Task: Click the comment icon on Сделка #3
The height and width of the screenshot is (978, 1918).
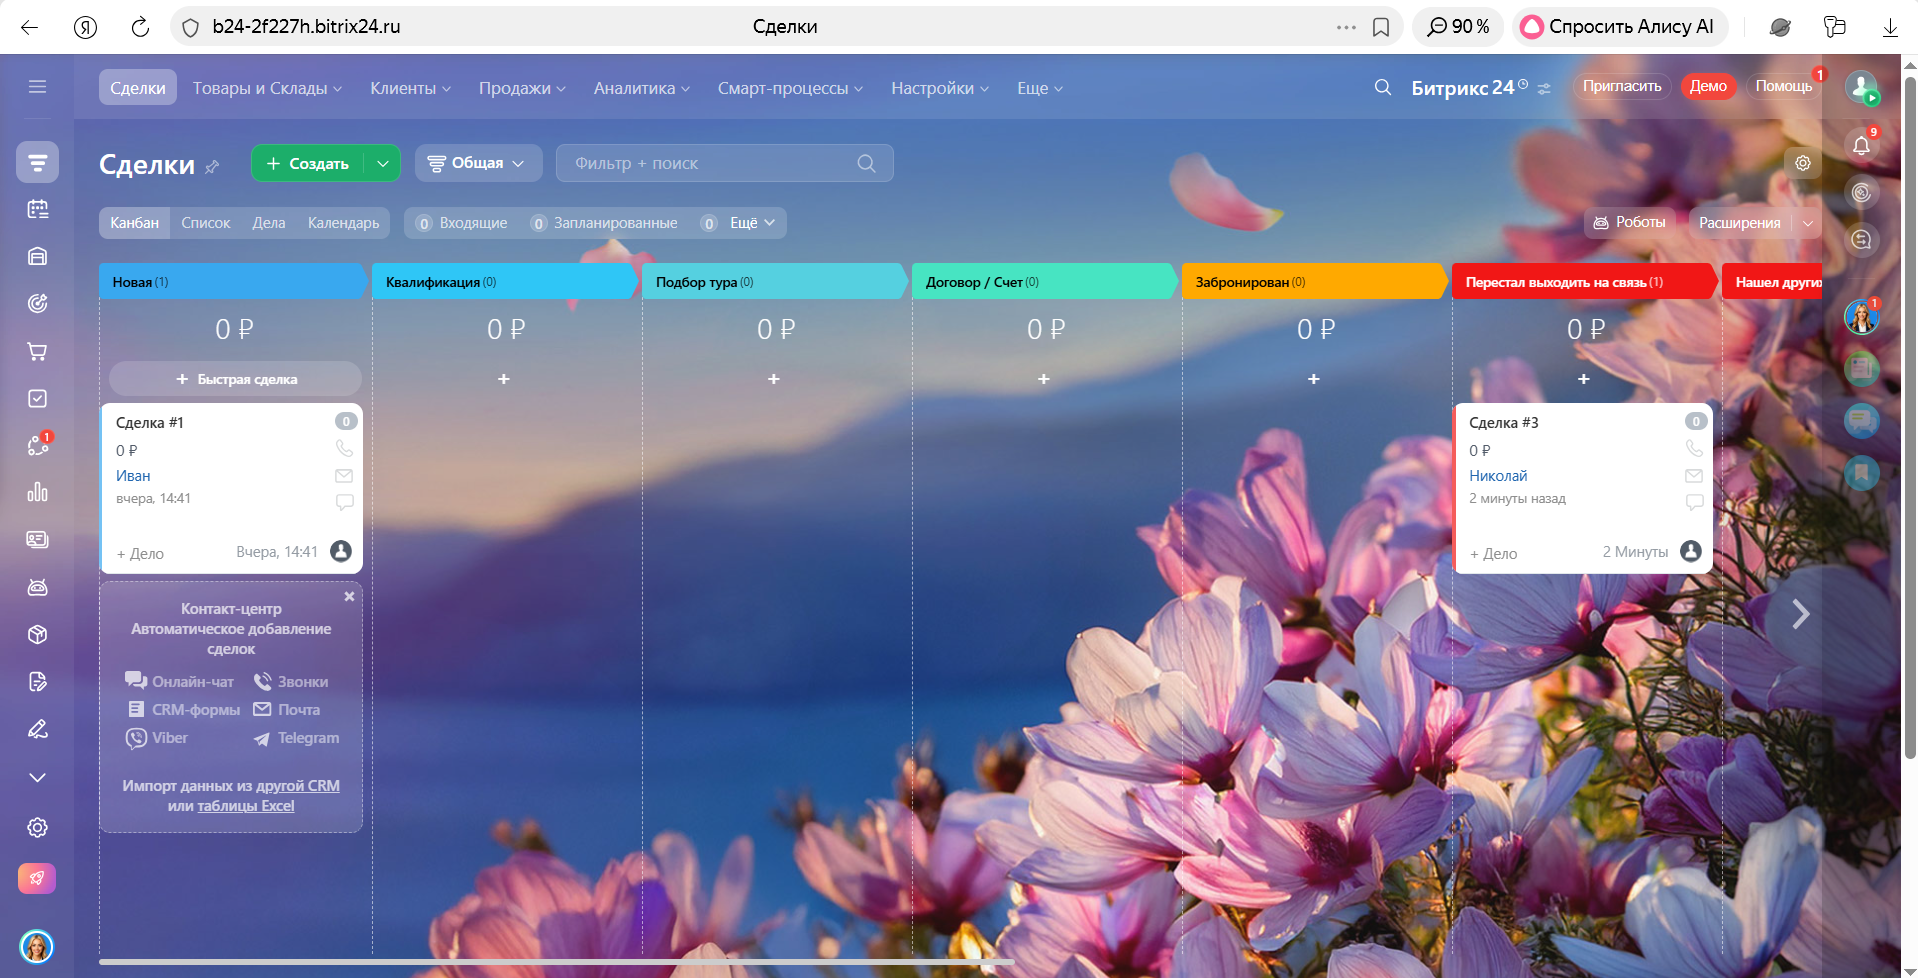Action: [1694, 502]
